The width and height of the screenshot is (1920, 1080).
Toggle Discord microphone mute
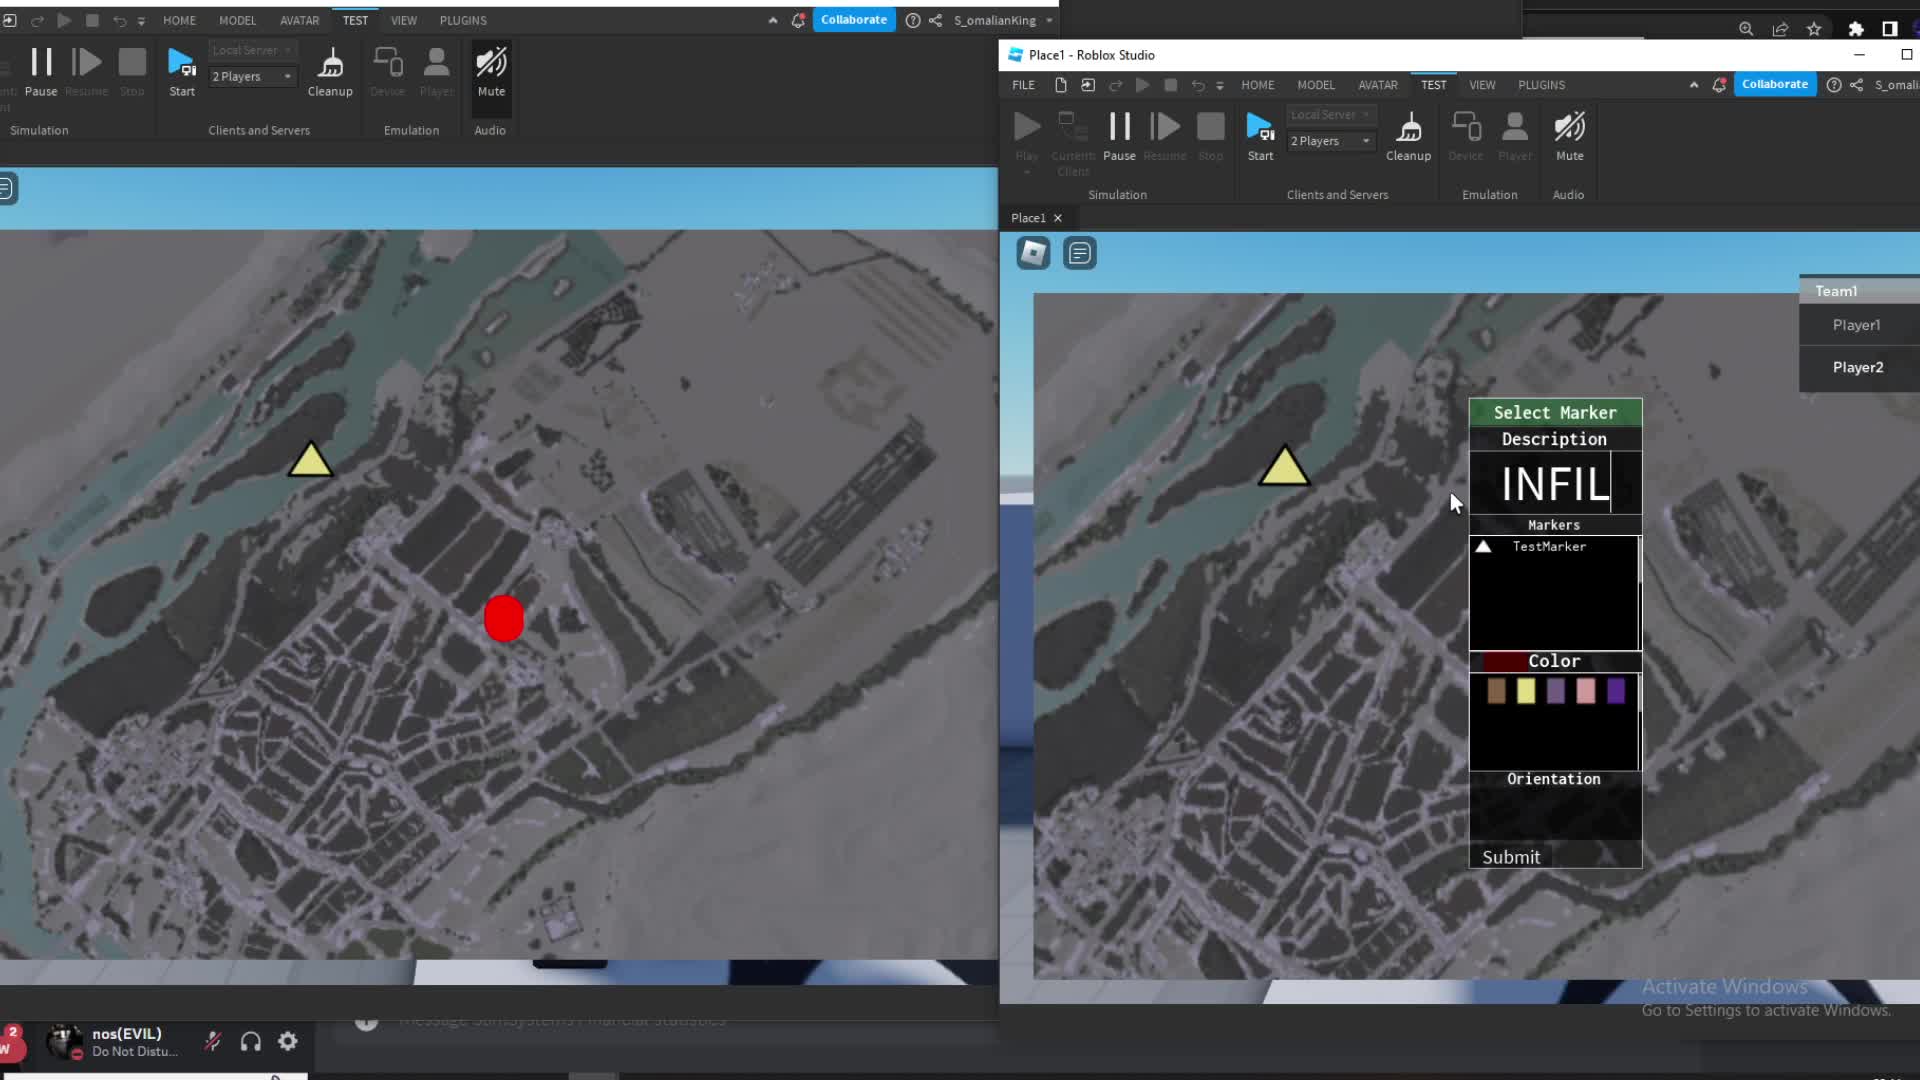pyautogui.click(x=212, y=1042)
